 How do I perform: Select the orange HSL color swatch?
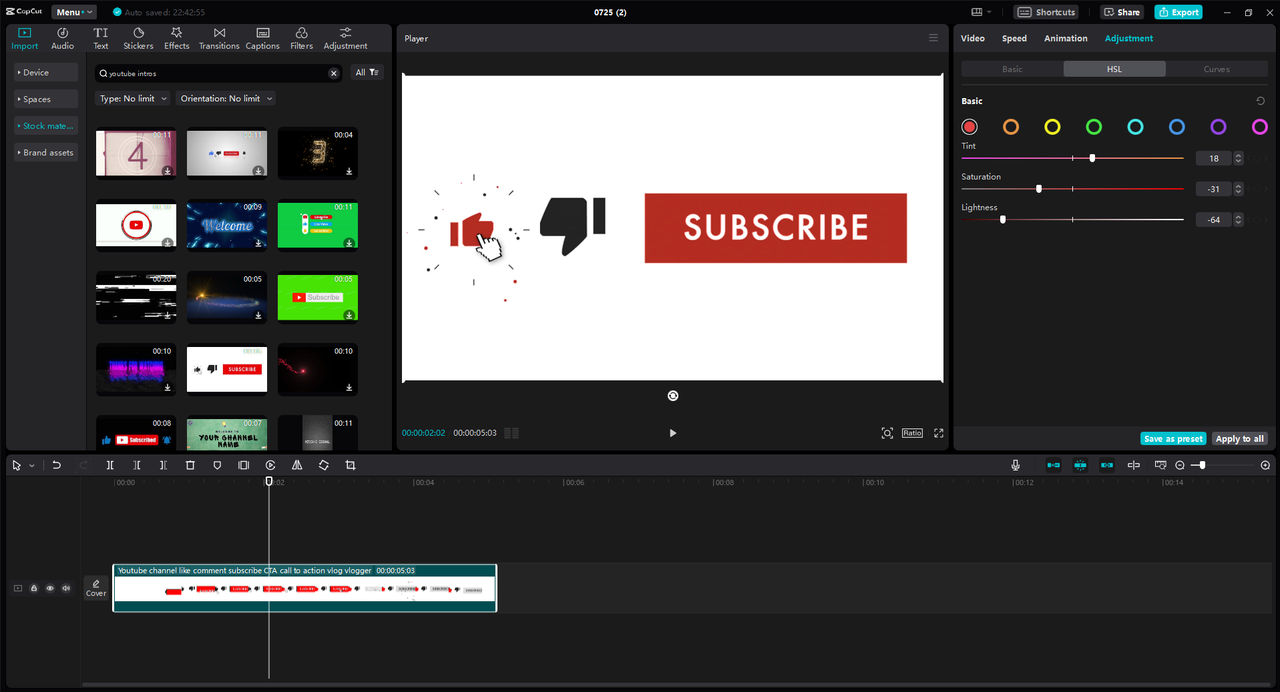(1011, 127)
